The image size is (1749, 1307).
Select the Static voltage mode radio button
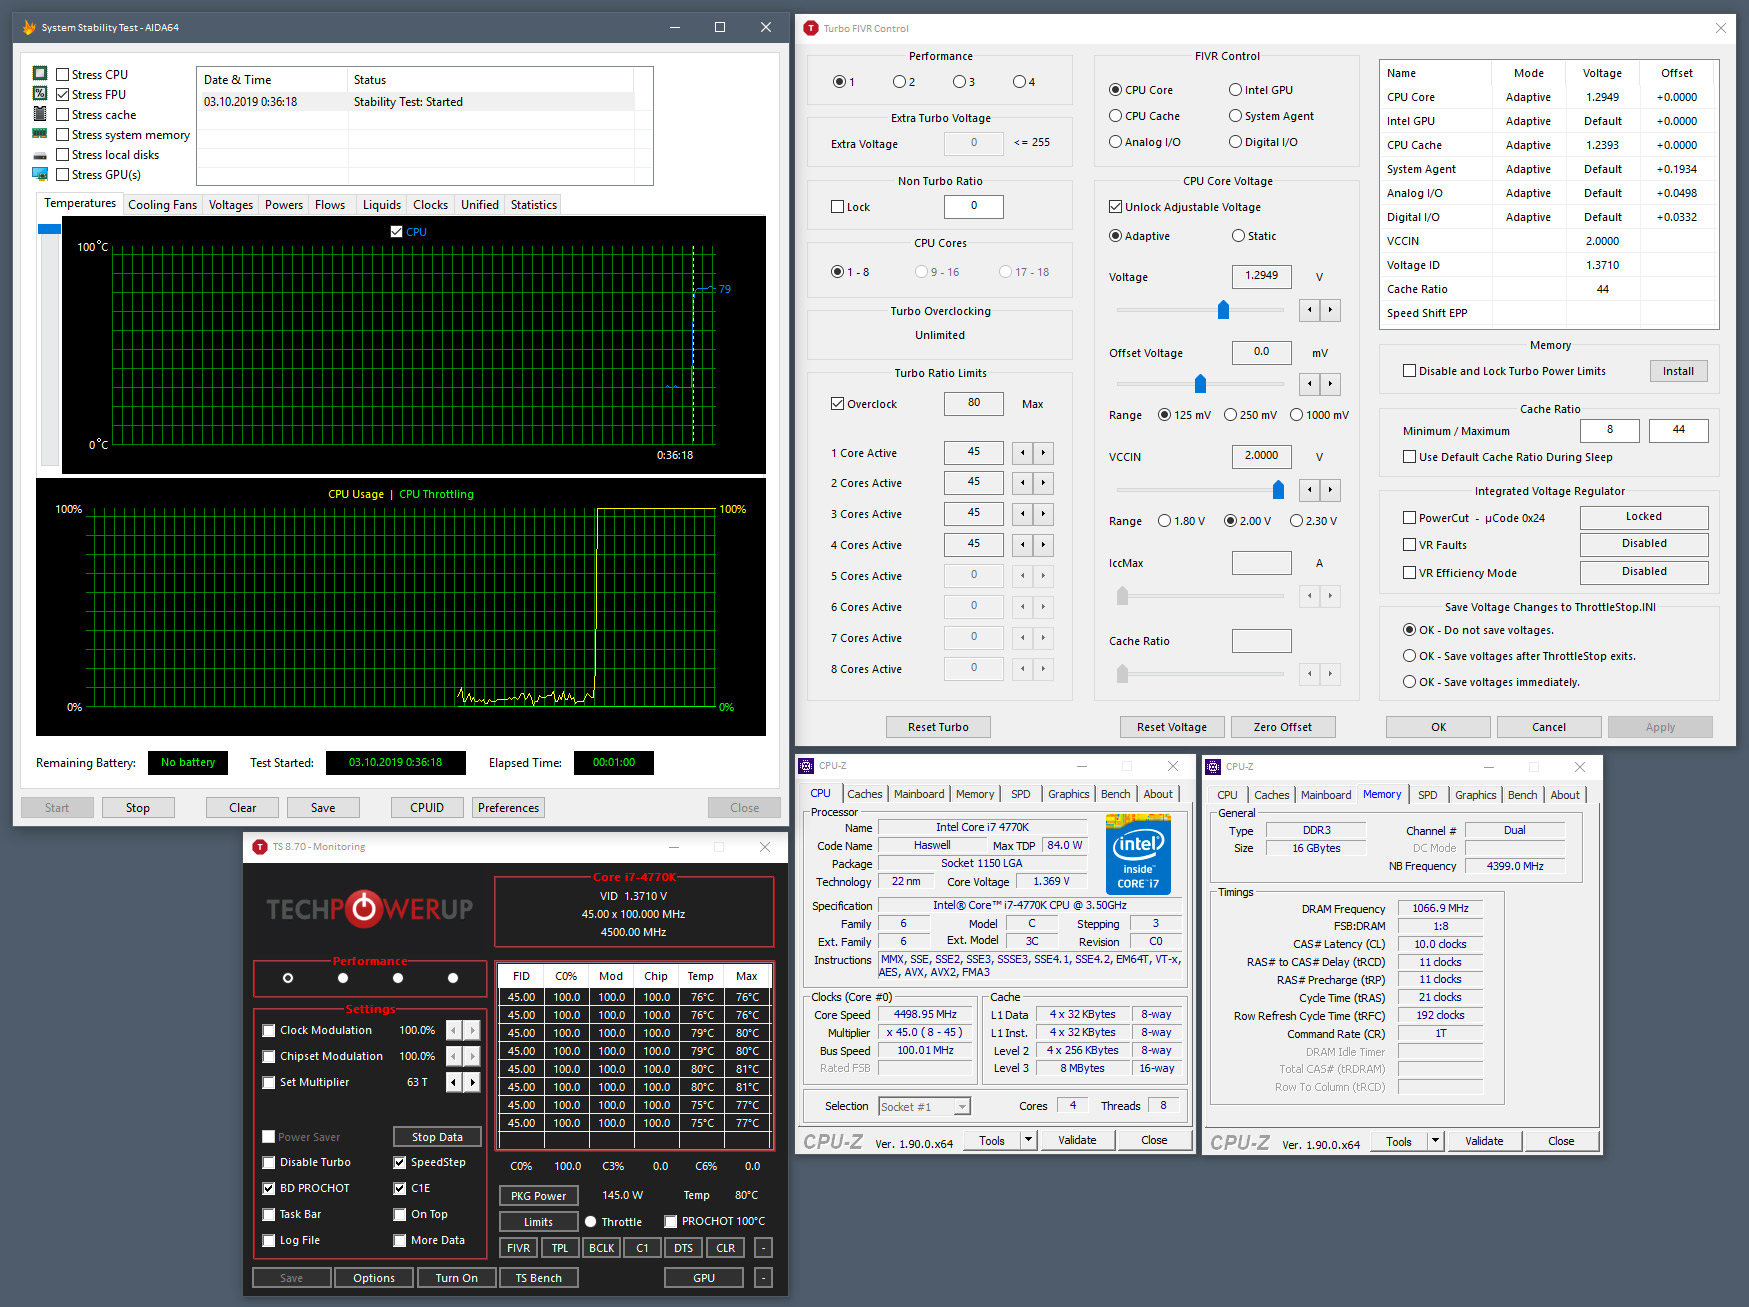[1238, 236]
